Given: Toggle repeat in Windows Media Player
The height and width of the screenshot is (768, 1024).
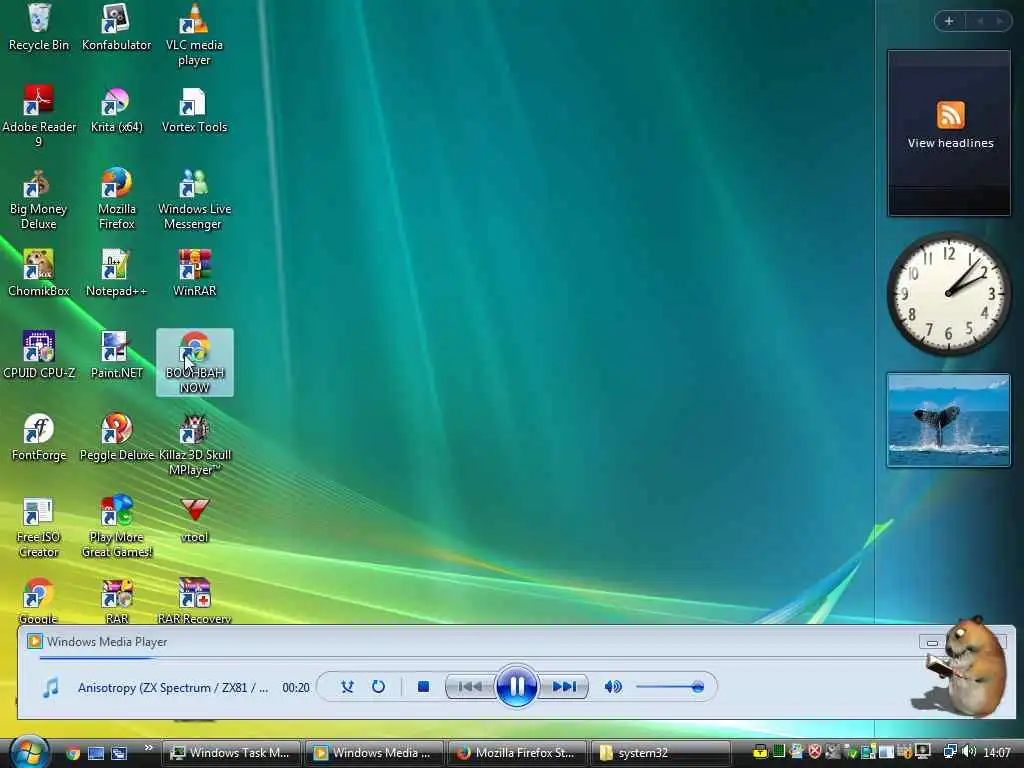Looking at the screenshot, I should pos(378,686).
